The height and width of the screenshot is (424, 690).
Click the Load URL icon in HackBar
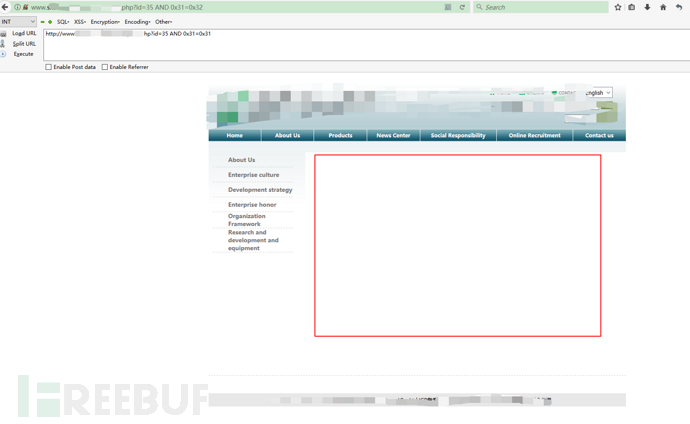pyautogui.click(x=4, y=33)
